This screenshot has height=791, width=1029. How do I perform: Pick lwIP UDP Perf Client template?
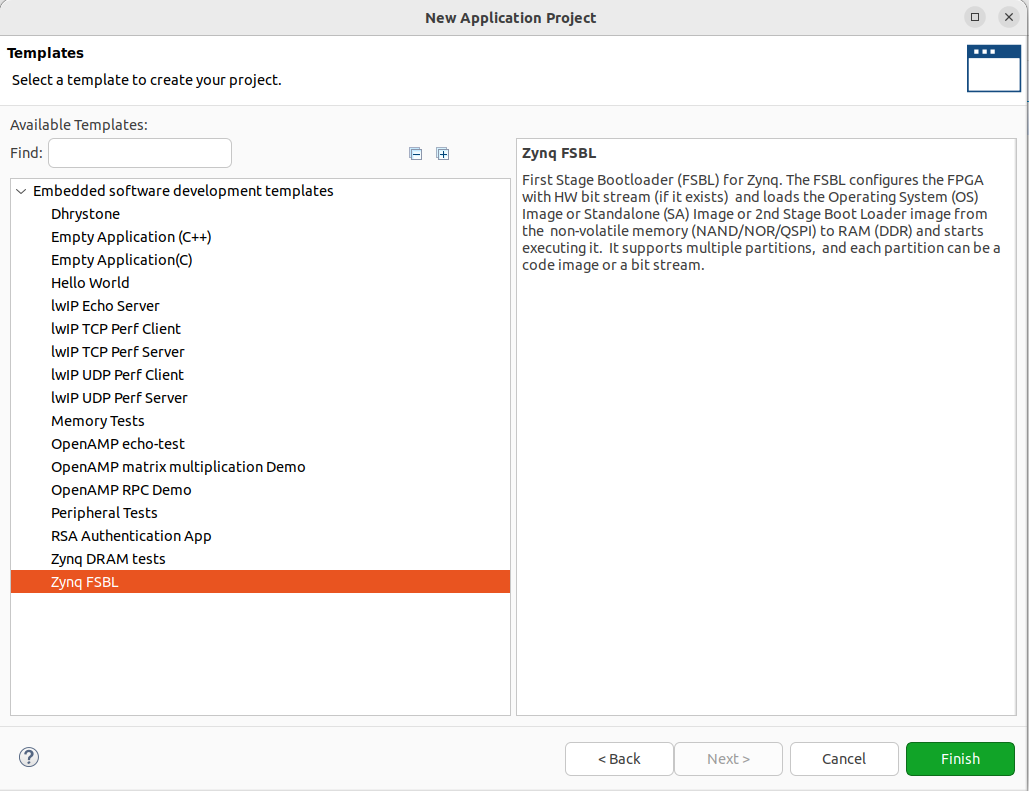(117, 375)
